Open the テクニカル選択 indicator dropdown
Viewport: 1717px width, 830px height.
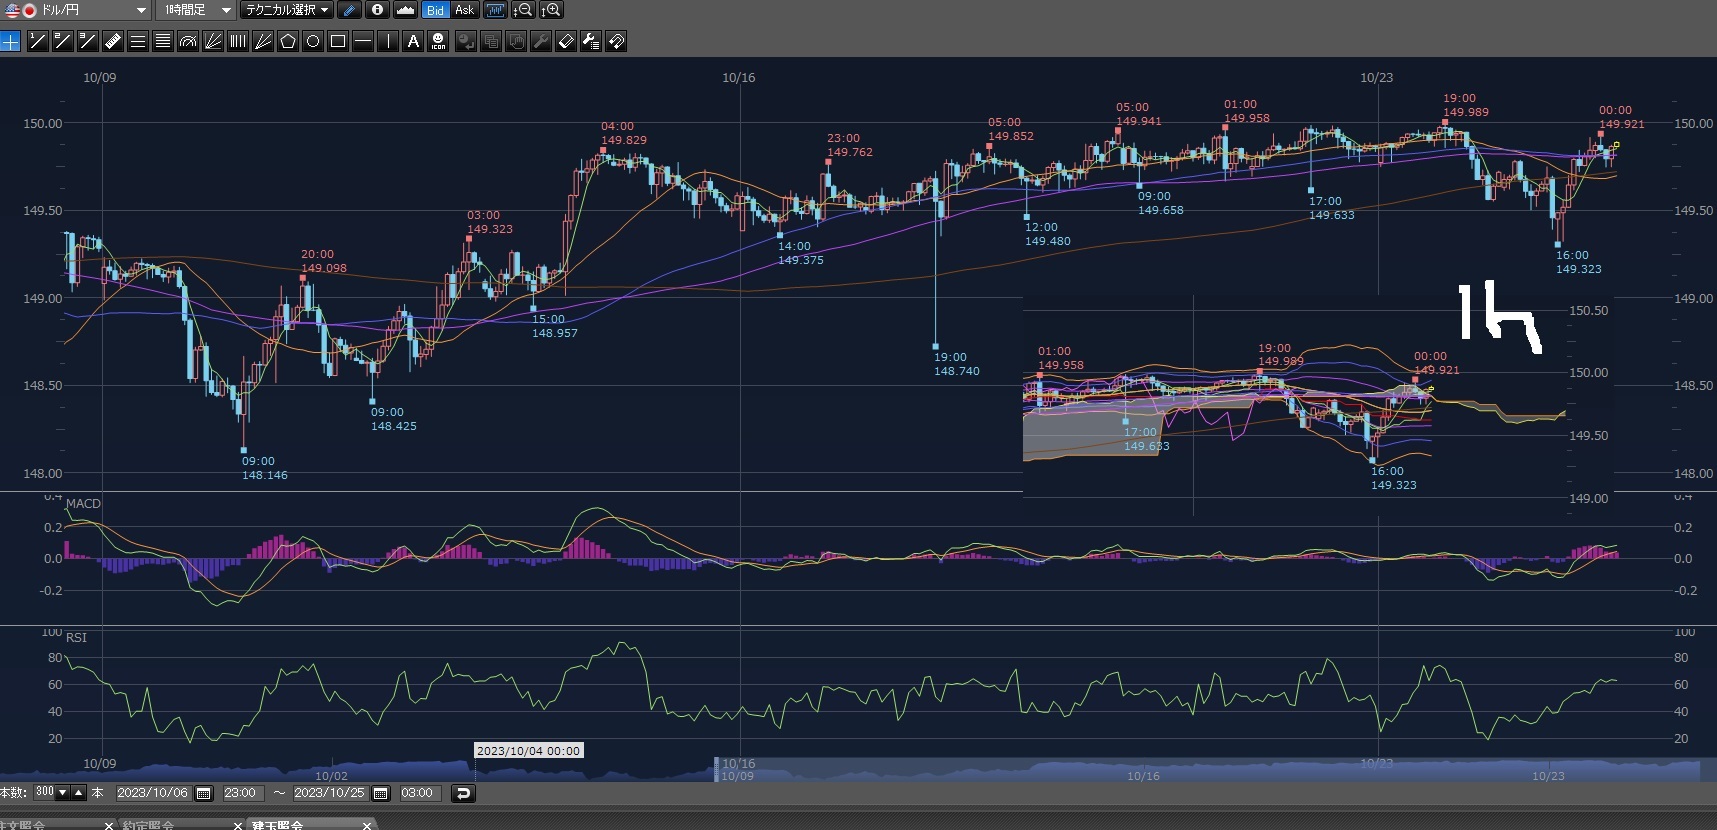287,10
